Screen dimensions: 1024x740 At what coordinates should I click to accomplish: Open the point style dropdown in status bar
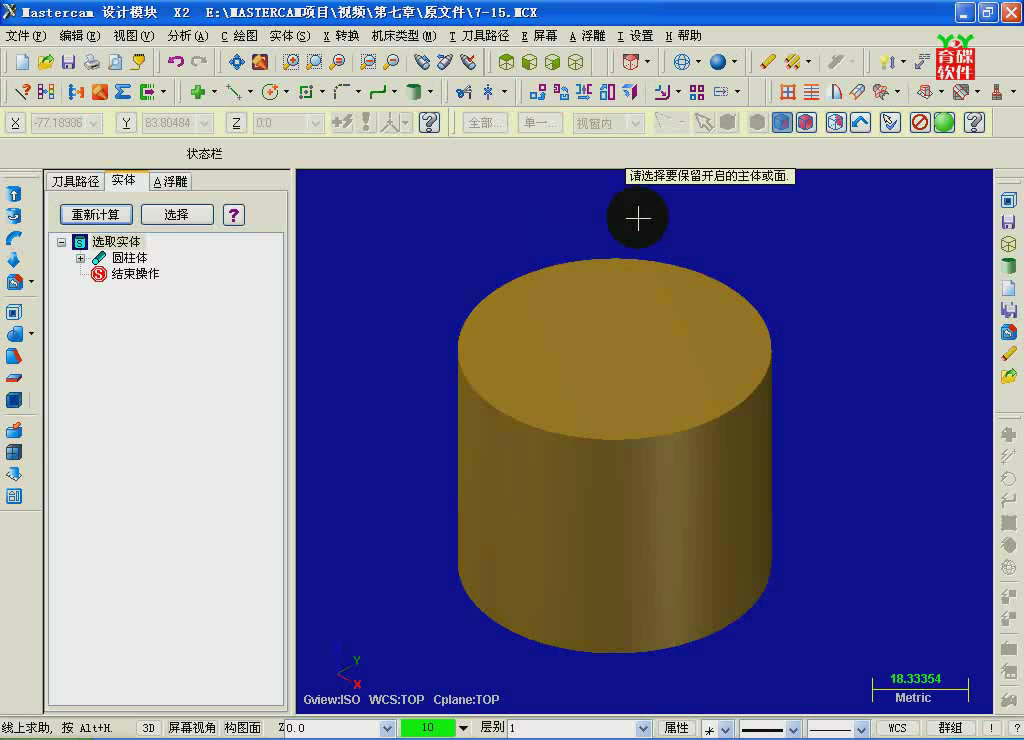click(x=726, y=729)
